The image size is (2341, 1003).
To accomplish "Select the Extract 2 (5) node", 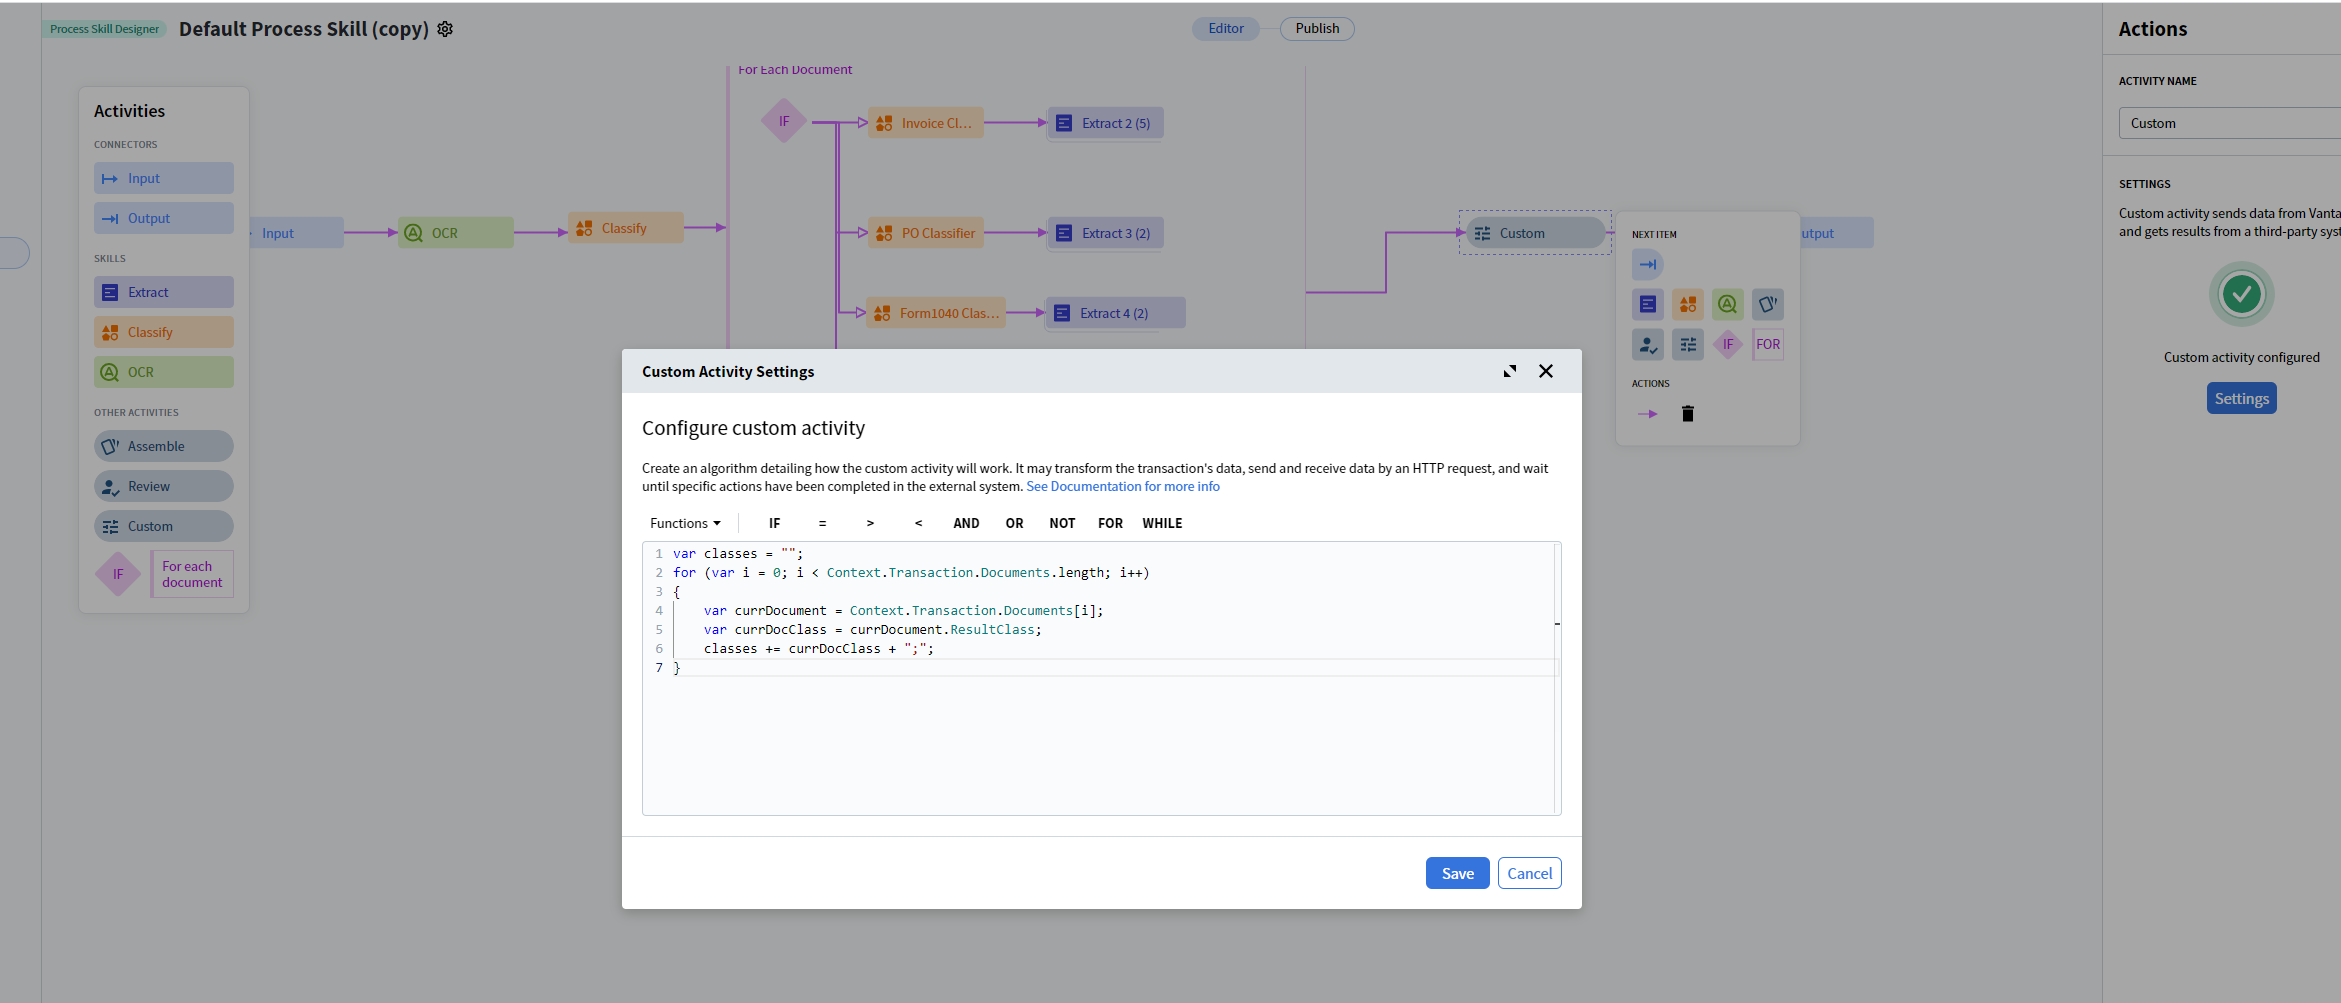I will pos(1105,123).
